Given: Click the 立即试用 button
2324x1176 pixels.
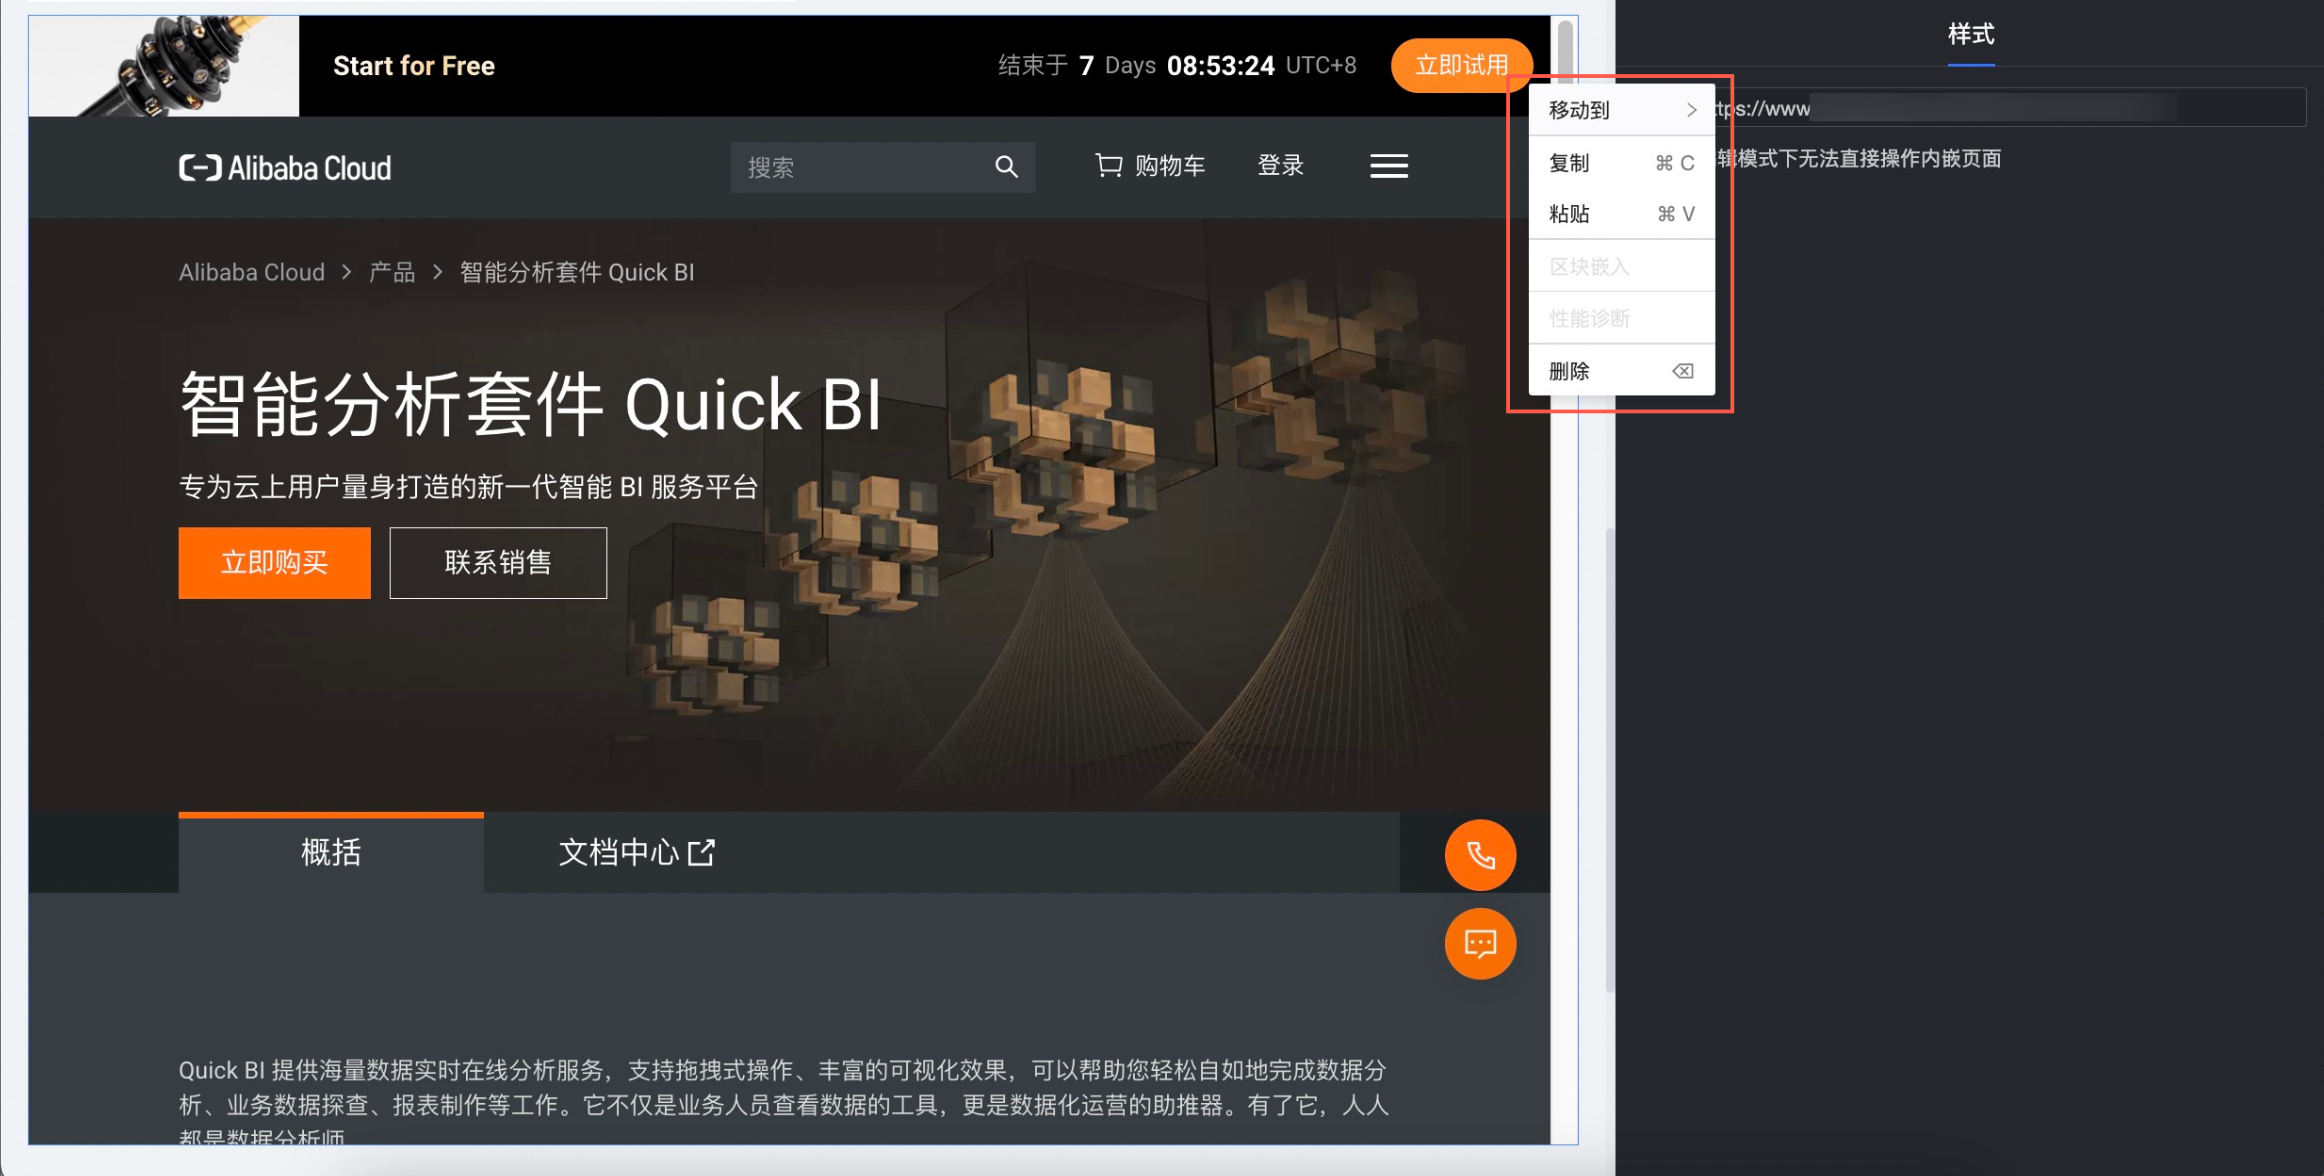Looking at the screenshot, I should 1461,66.
